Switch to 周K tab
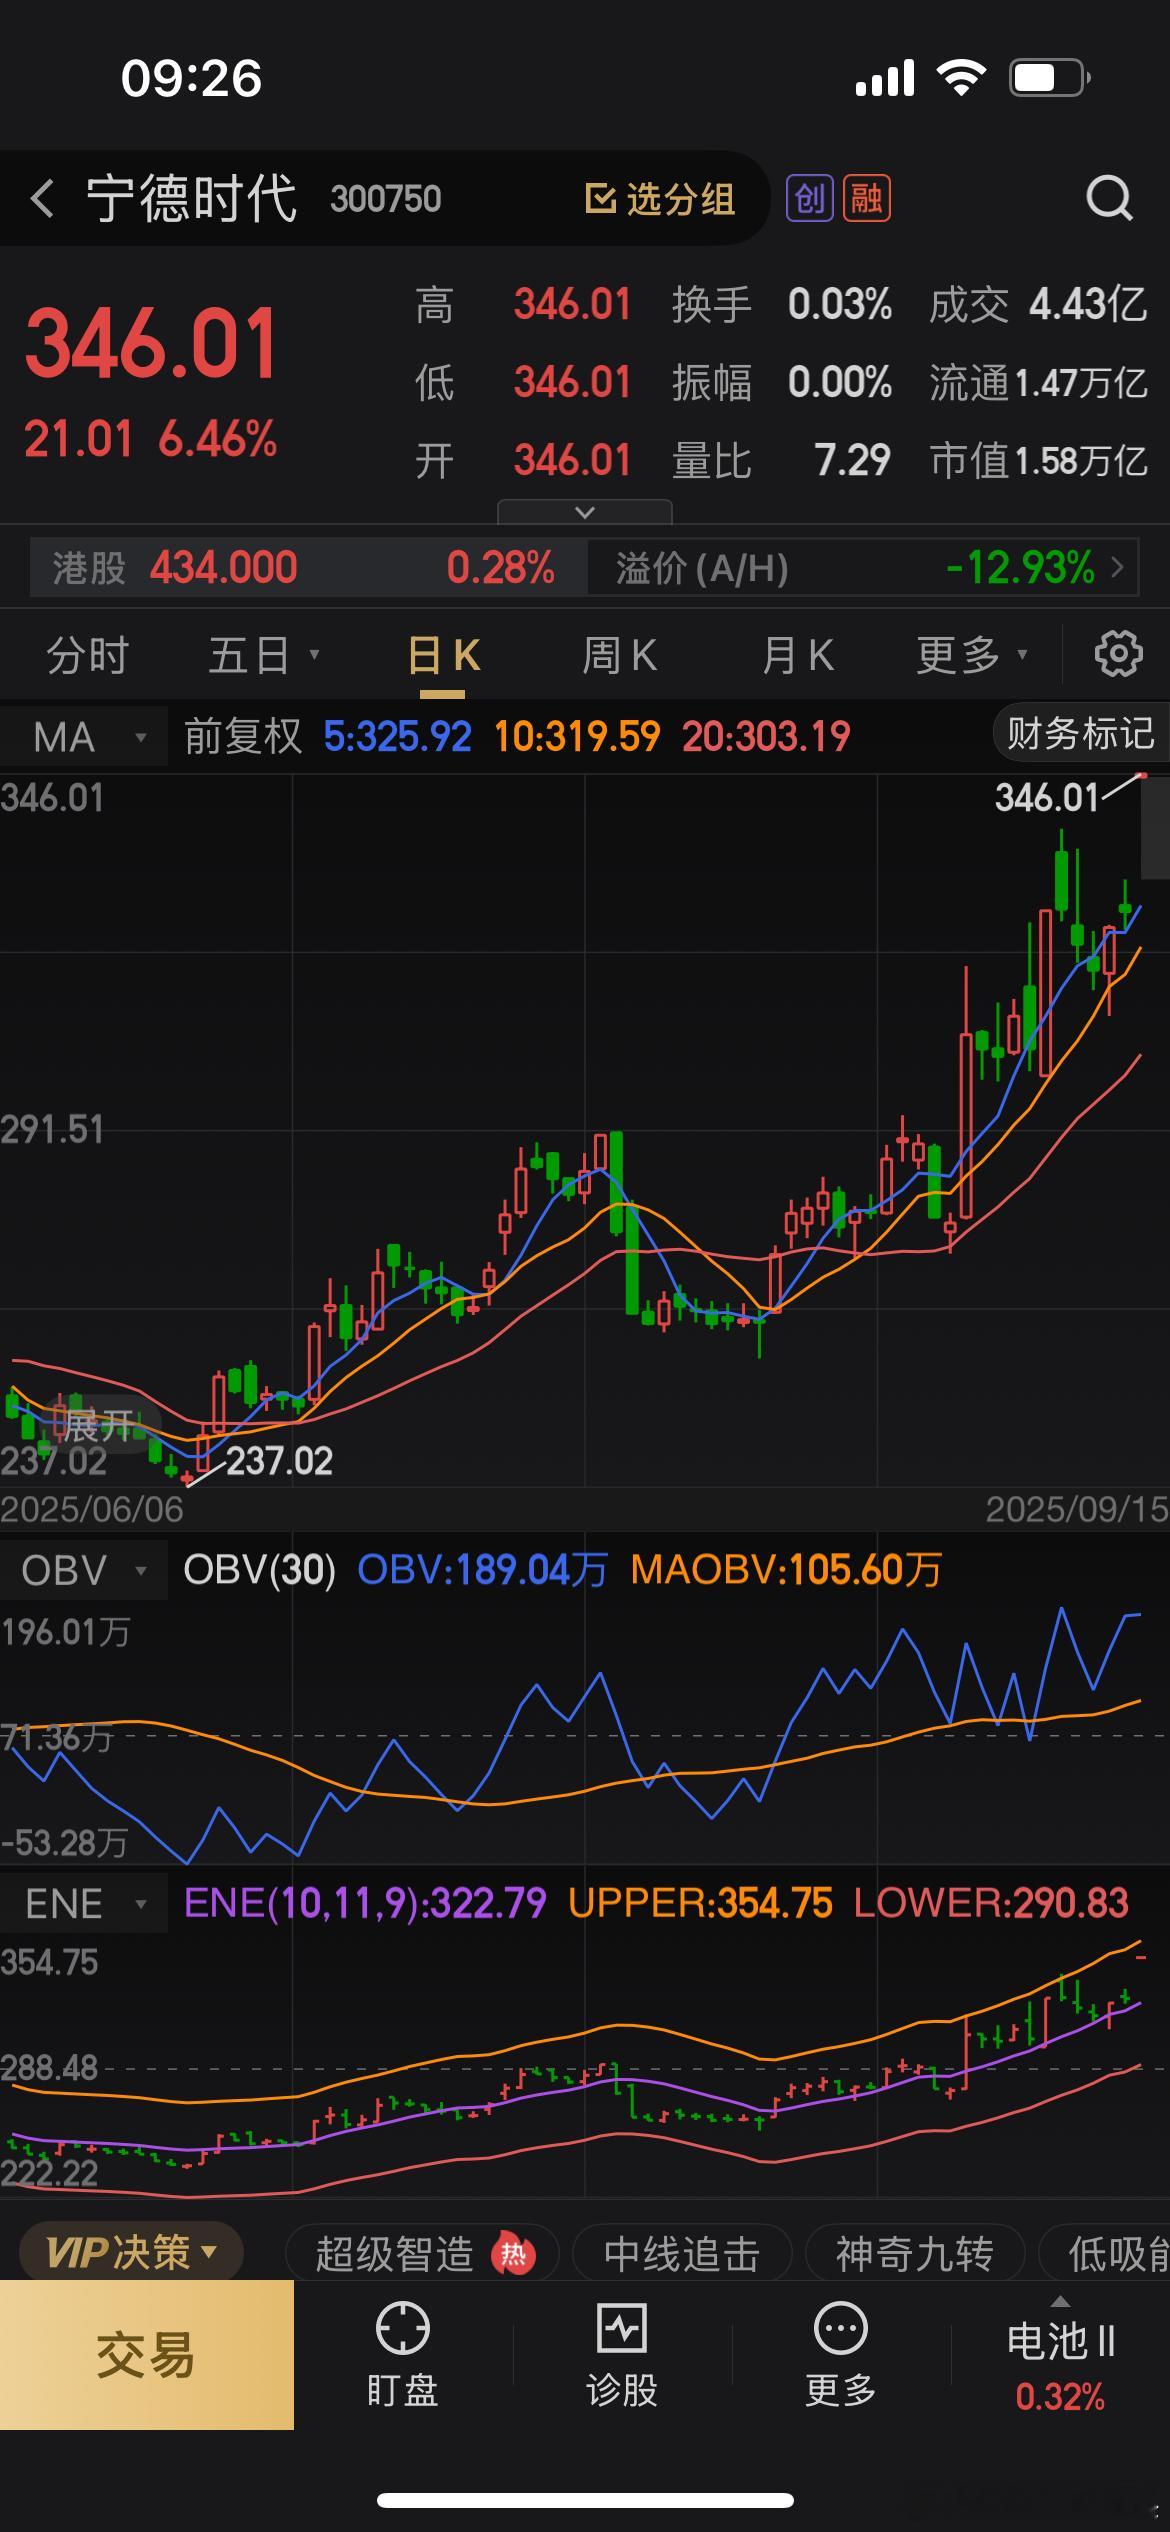 click(620, 656)
